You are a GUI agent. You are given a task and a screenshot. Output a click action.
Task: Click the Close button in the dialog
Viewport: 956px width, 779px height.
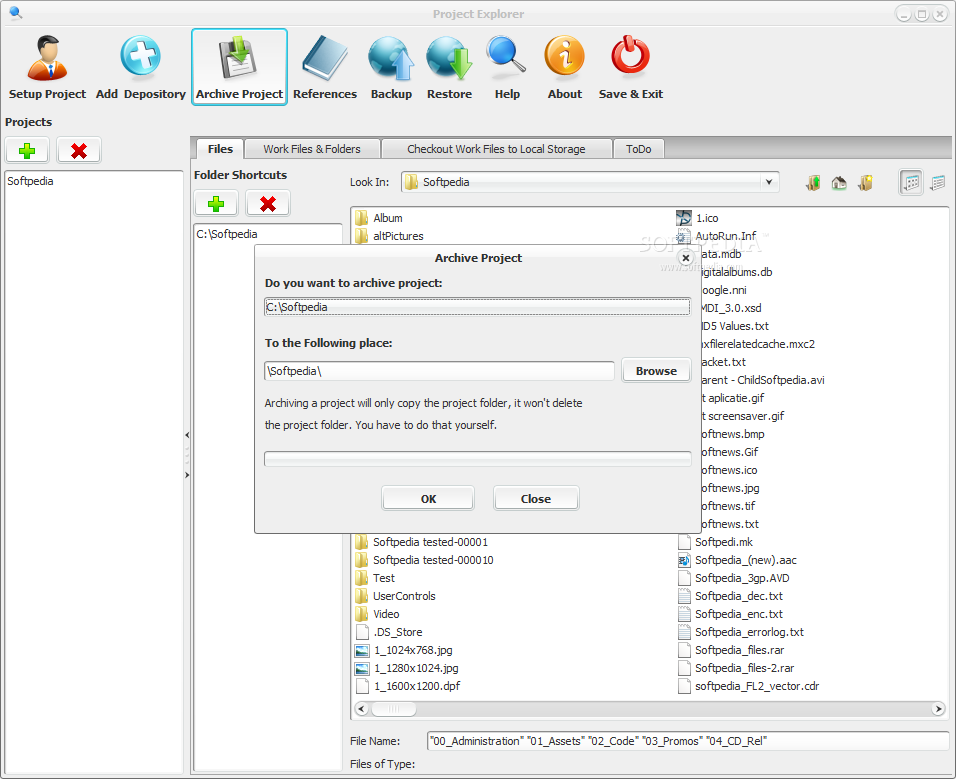(x=536, y=499)
